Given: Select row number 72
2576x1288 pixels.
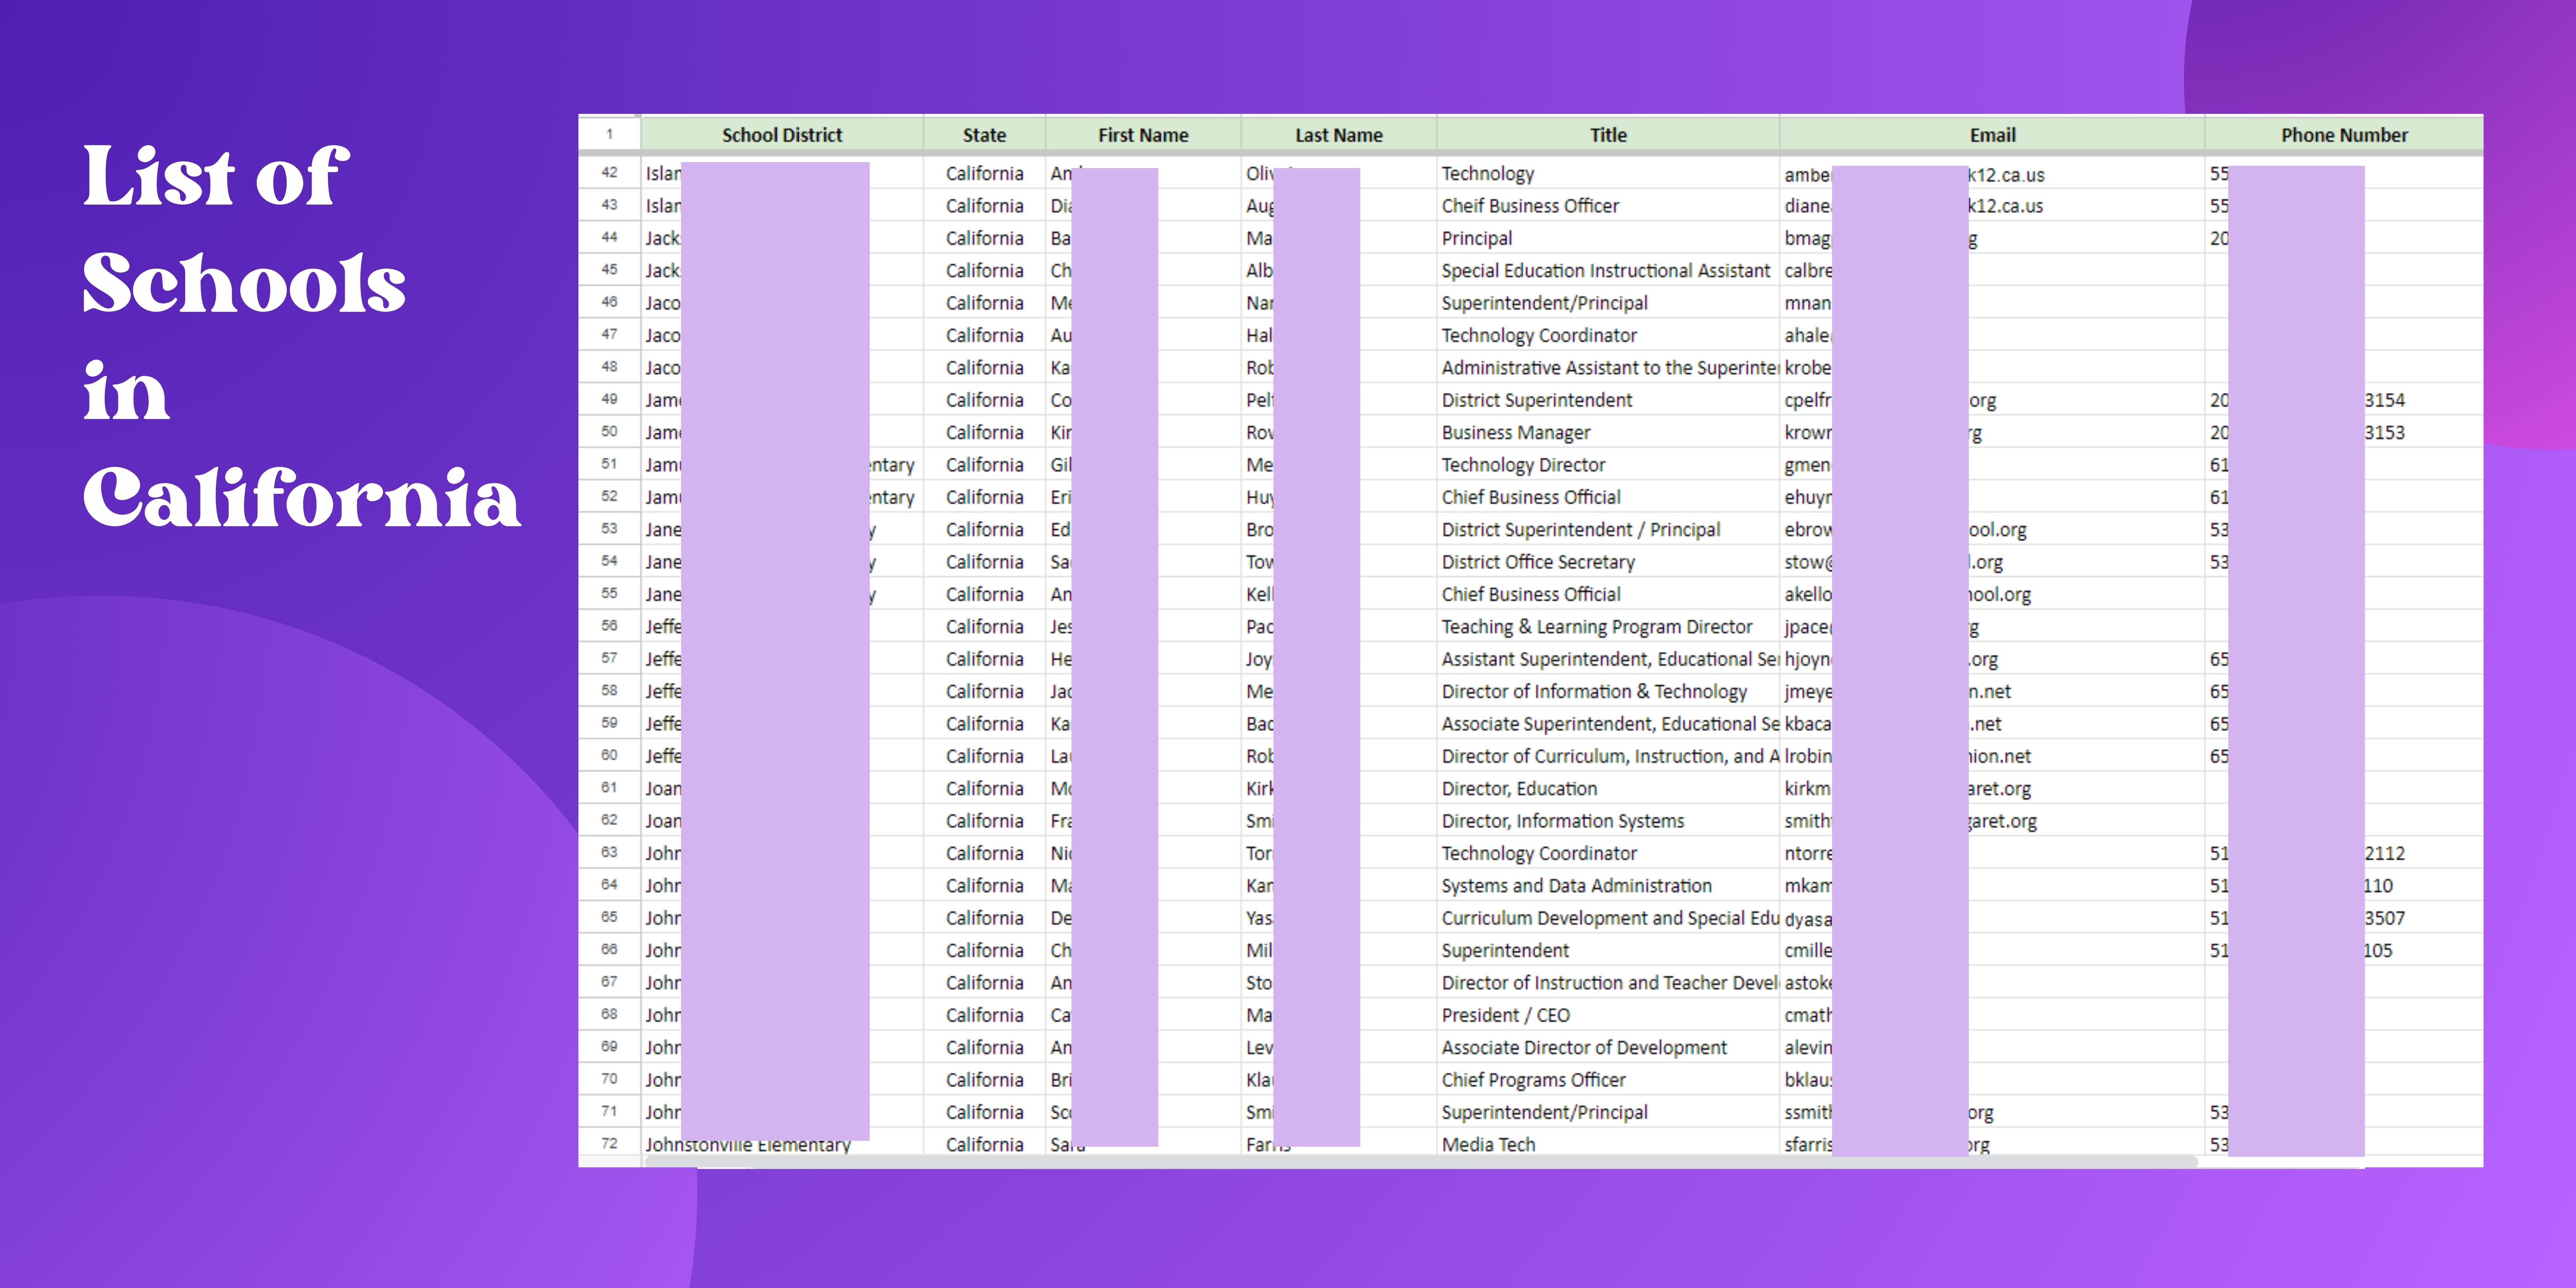Looking at the screenshot, I should click(x=609, y=1143).
